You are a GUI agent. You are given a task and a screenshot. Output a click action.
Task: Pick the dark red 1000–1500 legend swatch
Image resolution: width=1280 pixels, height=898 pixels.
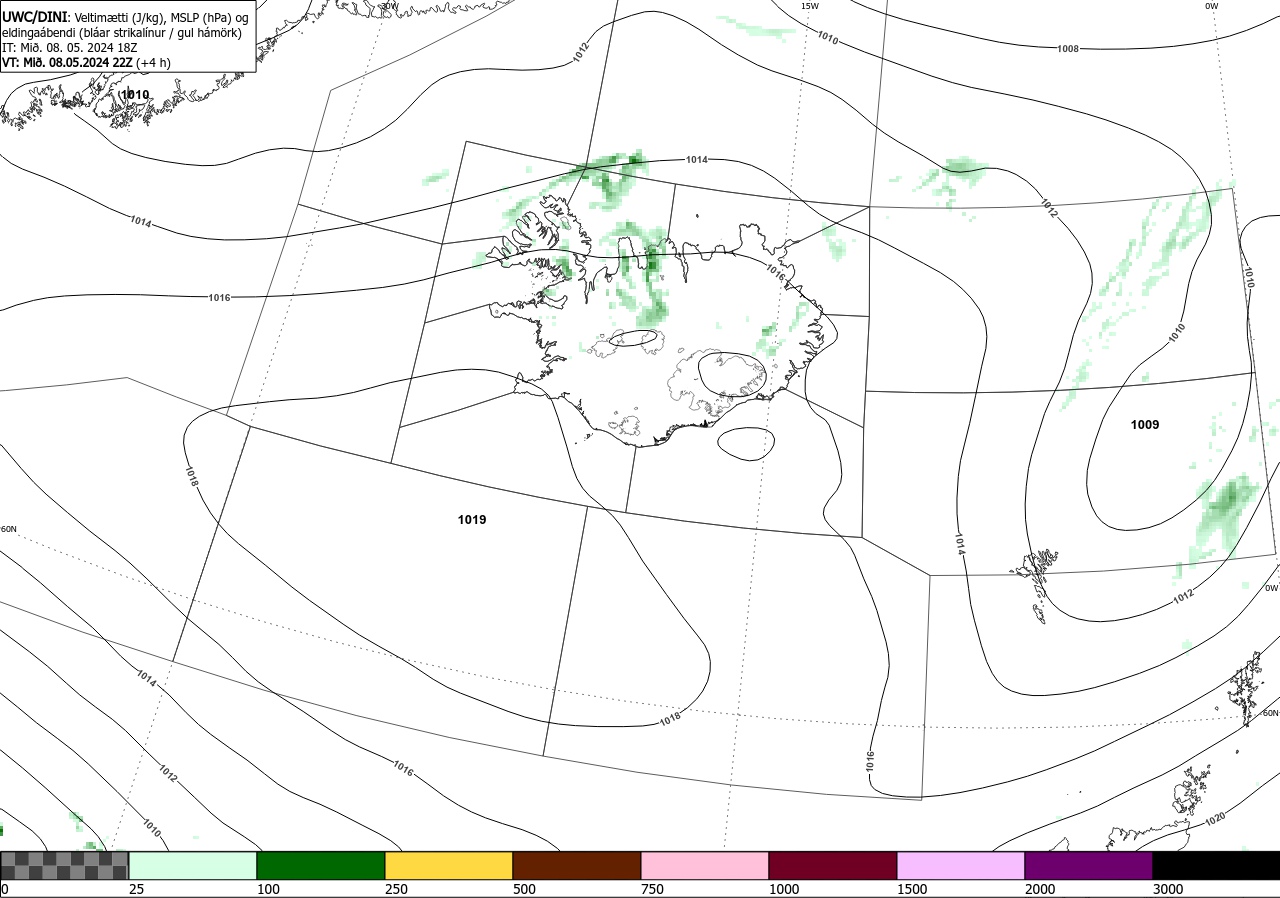click(x=833, y=865)
